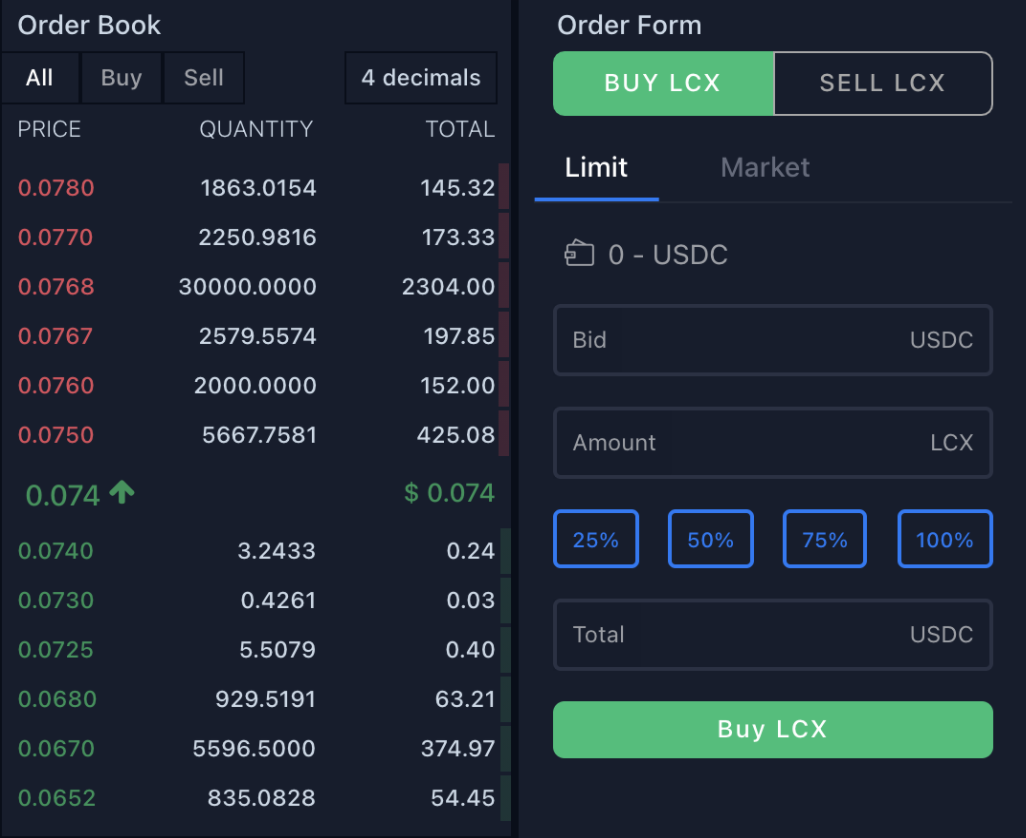
Task: Set amount to 50% of balance
Action: coord(711,539)
